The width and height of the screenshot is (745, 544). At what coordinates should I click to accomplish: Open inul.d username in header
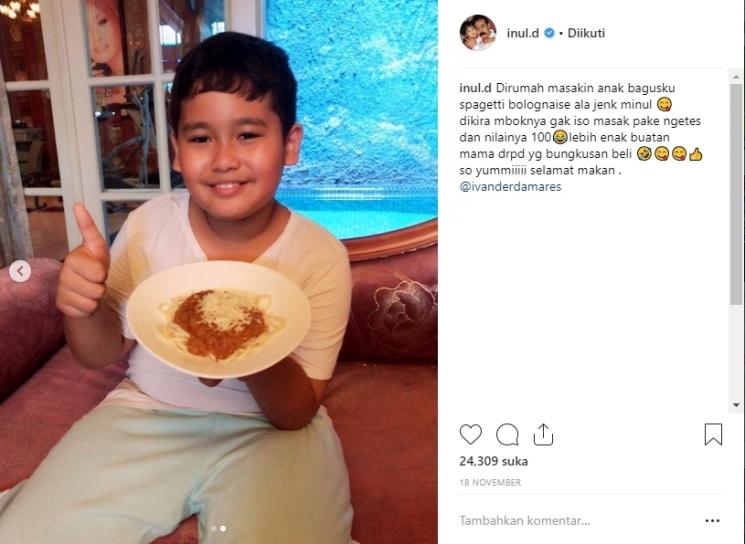(x=522, y=33)
